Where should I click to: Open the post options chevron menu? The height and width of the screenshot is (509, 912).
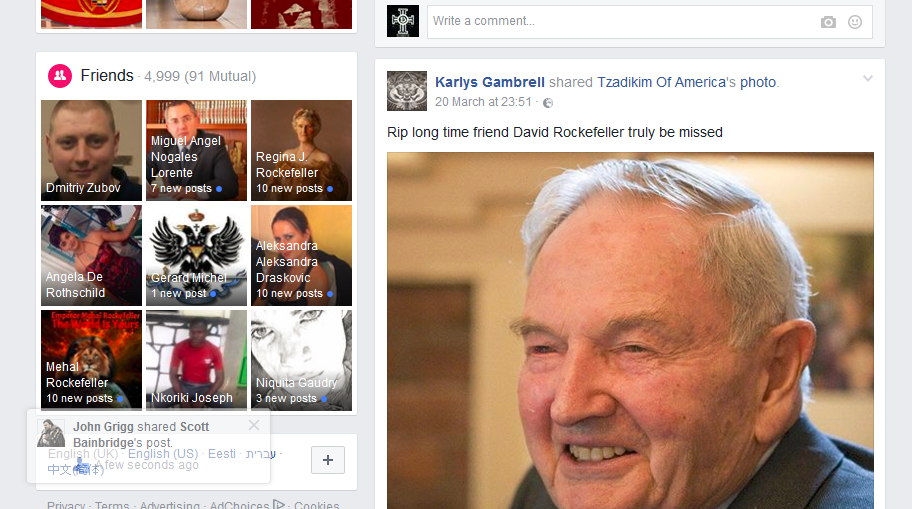(x=868, y=78)
